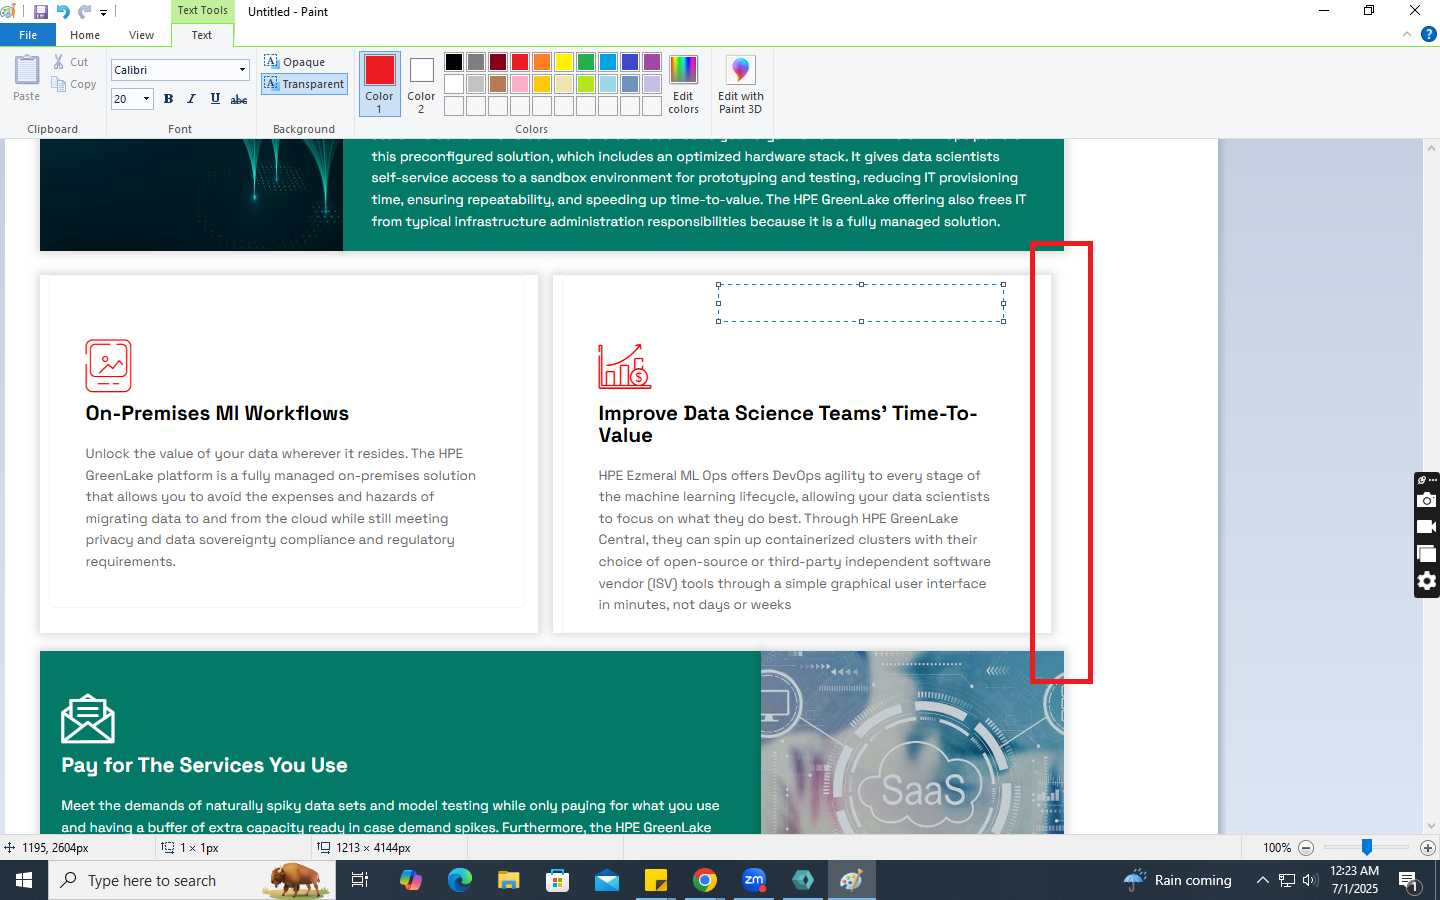Toggle bold formatting
The height and width of the screenshot is (900, 1440).
[168, 99]
